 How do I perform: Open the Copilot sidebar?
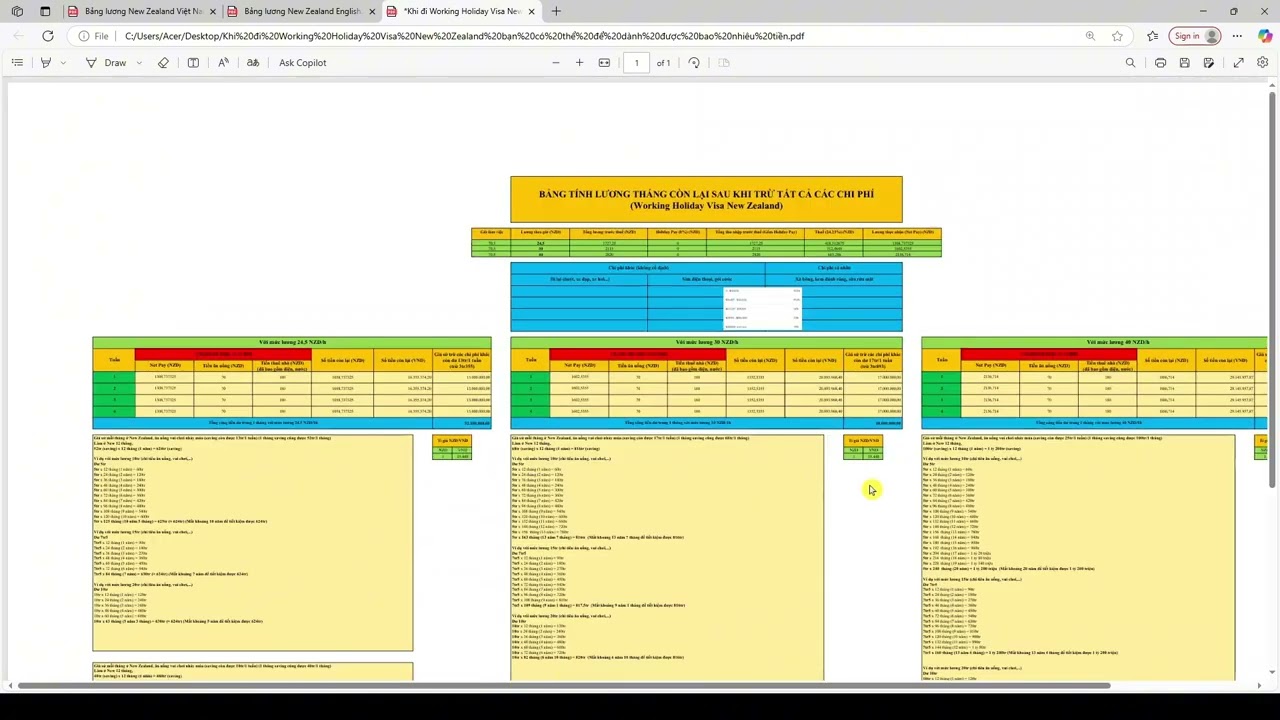[x=1264, y=36]
